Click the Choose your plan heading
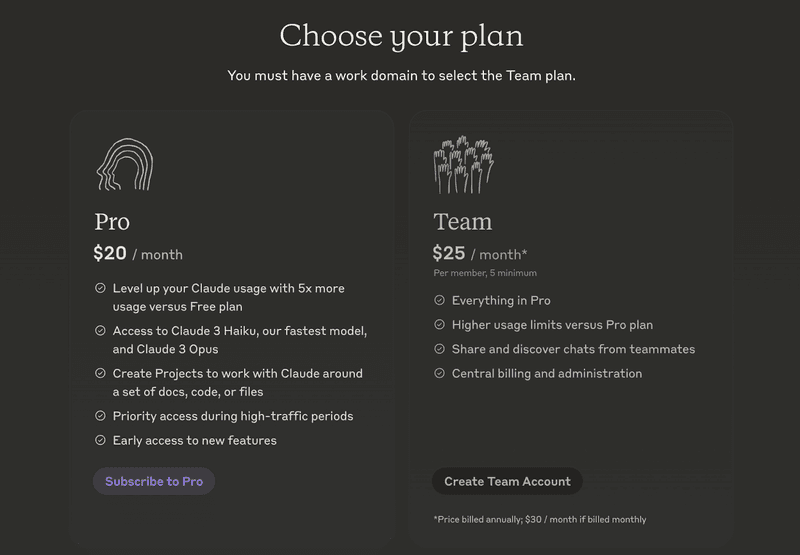Screen dimensions: 800x555 401,36
